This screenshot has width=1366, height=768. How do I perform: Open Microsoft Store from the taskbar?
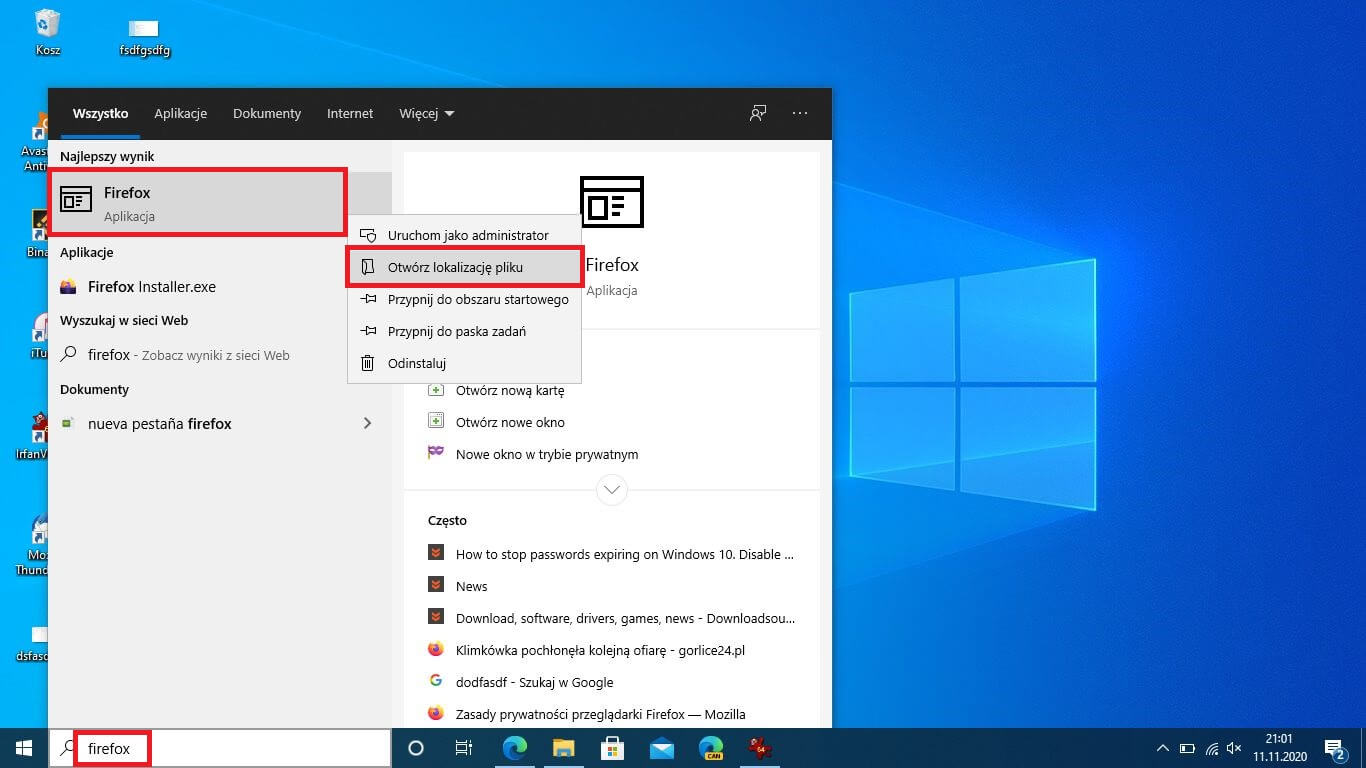612,748
